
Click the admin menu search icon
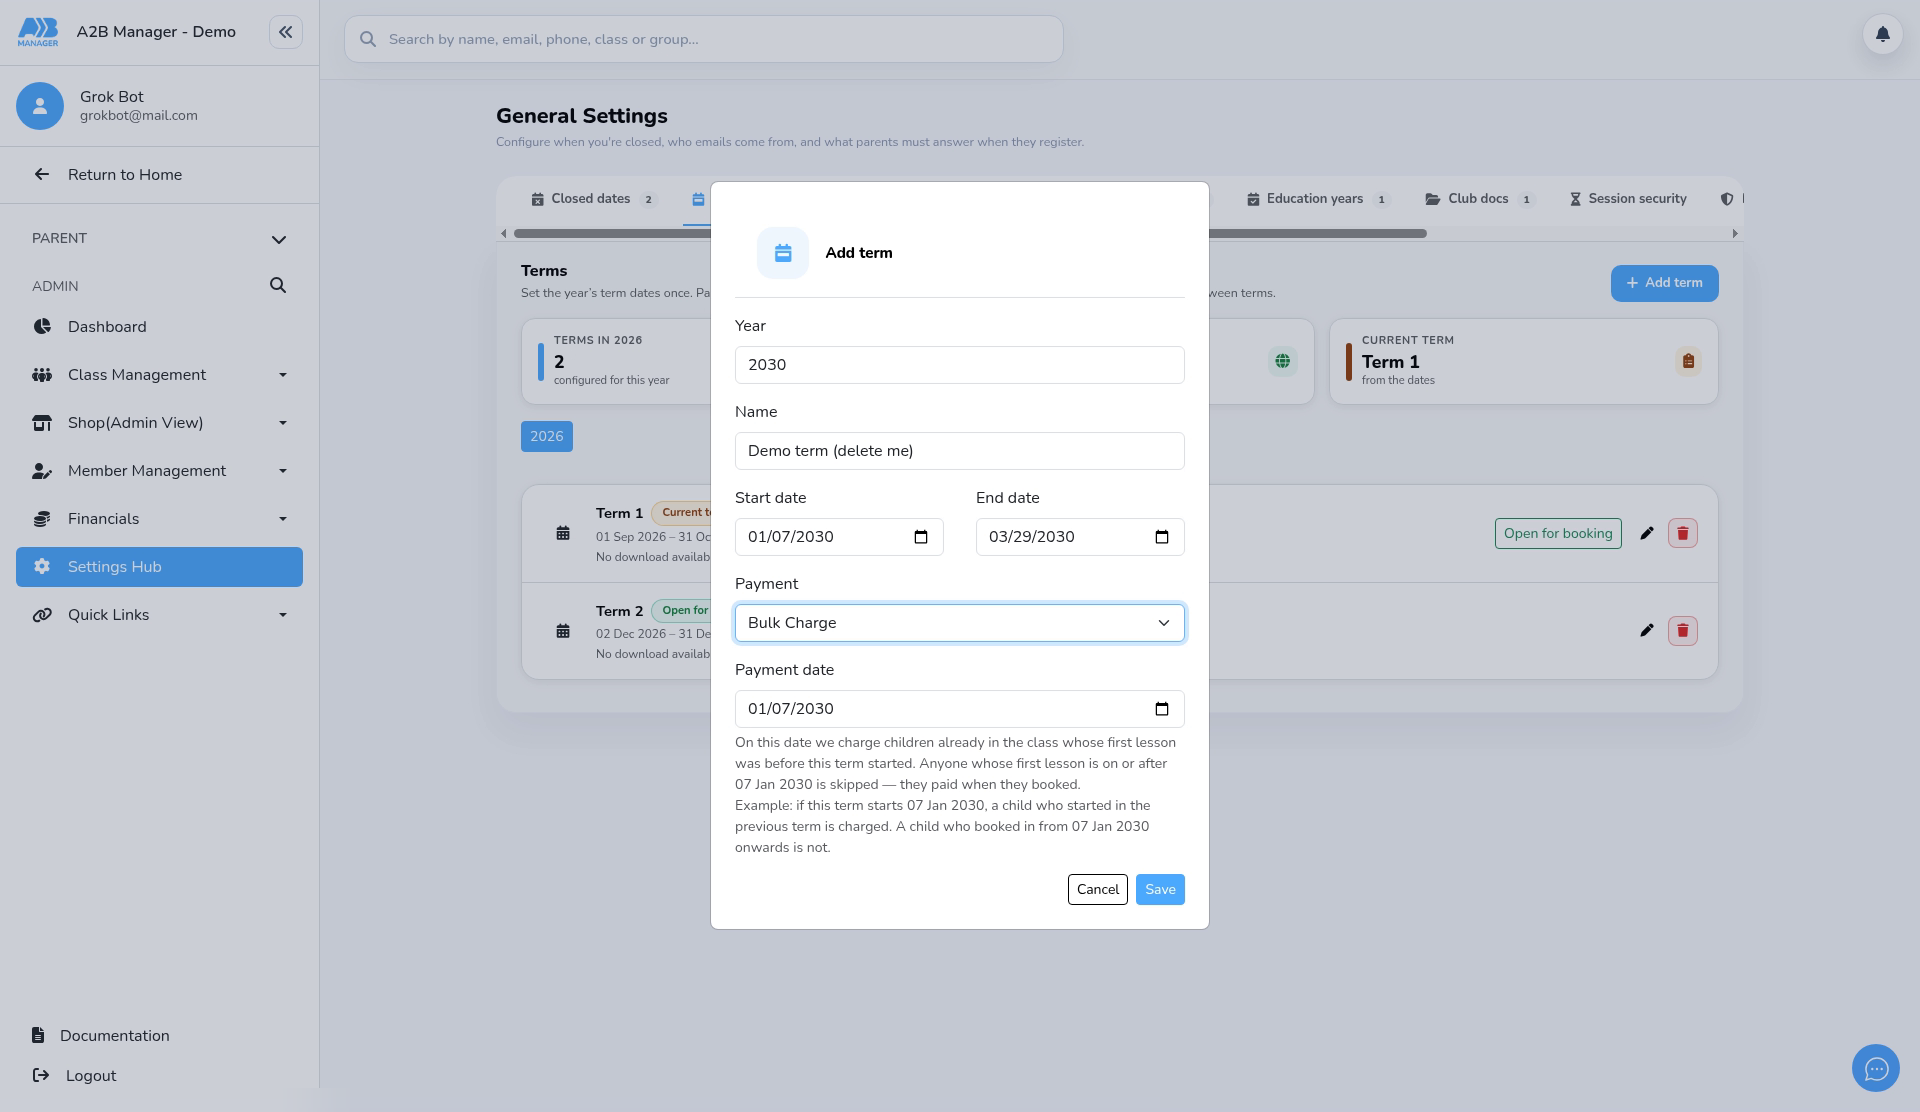click(x=278, y=286)
